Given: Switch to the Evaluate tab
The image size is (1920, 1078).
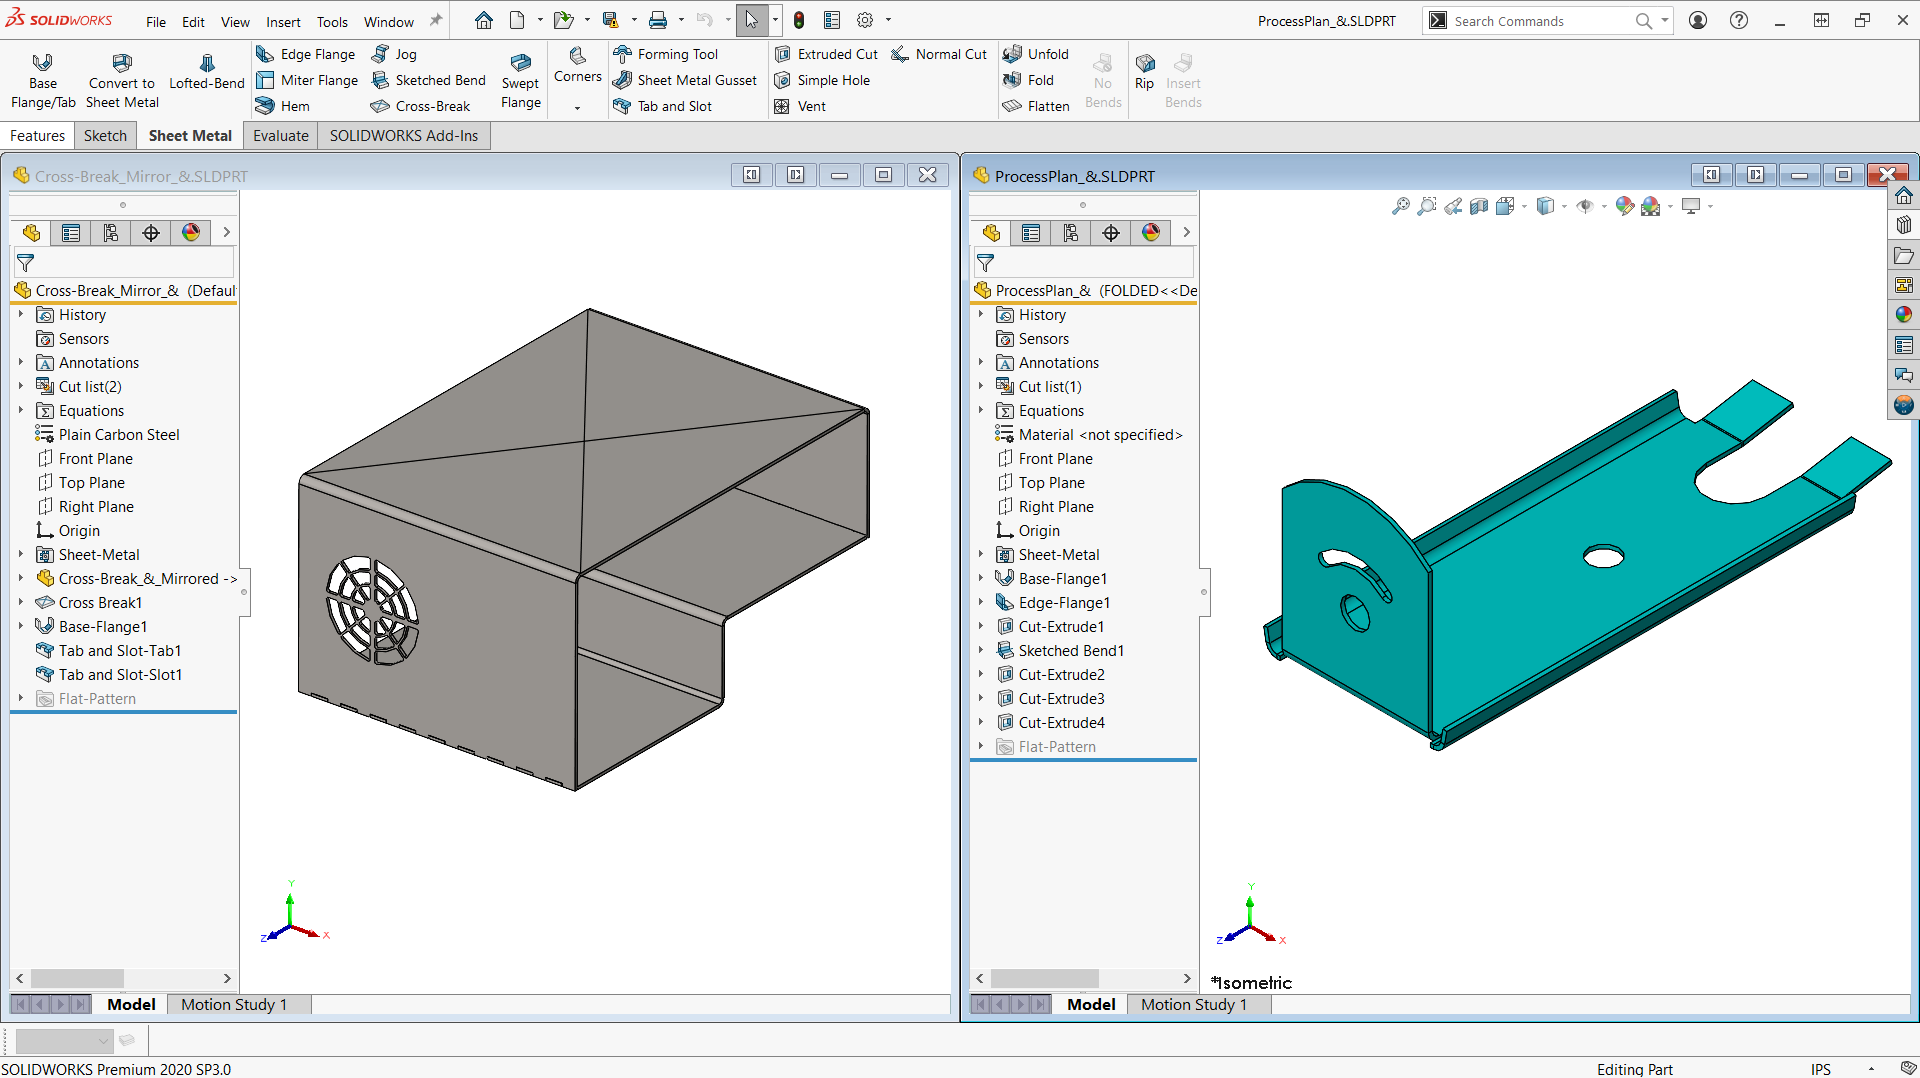Looking at the screenshot, I should click(x=280, y=136).
